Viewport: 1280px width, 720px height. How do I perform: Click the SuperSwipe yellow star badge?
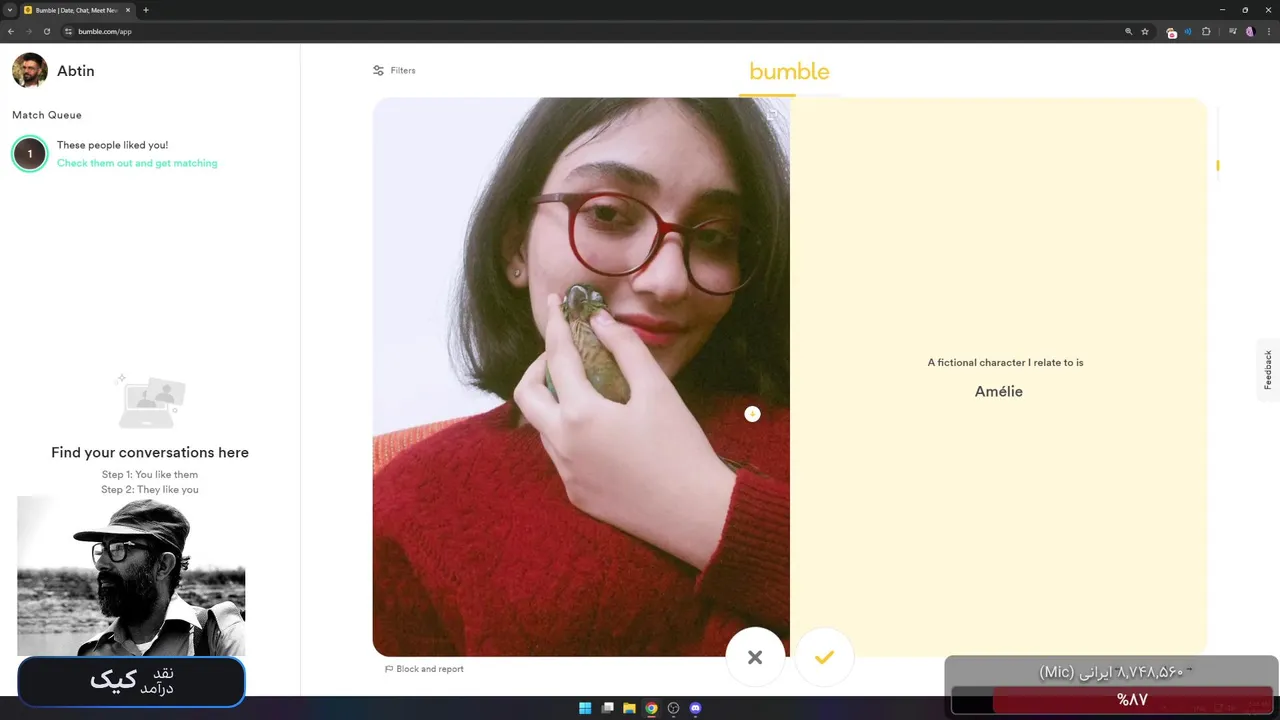pos(752,414)
